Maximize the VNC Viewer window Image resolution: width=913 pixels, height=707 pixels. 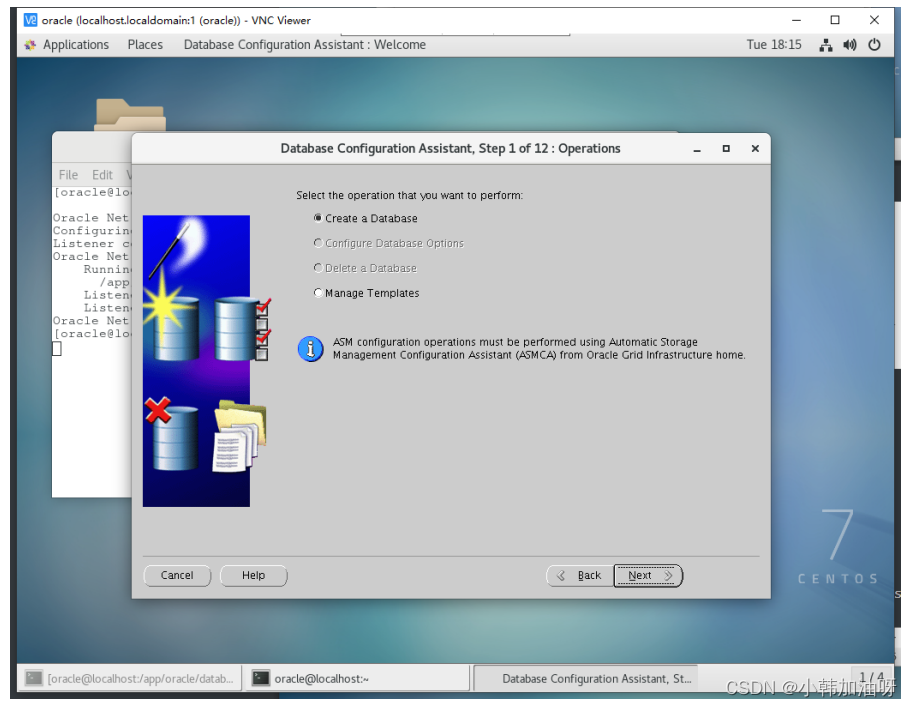(835, 20)
